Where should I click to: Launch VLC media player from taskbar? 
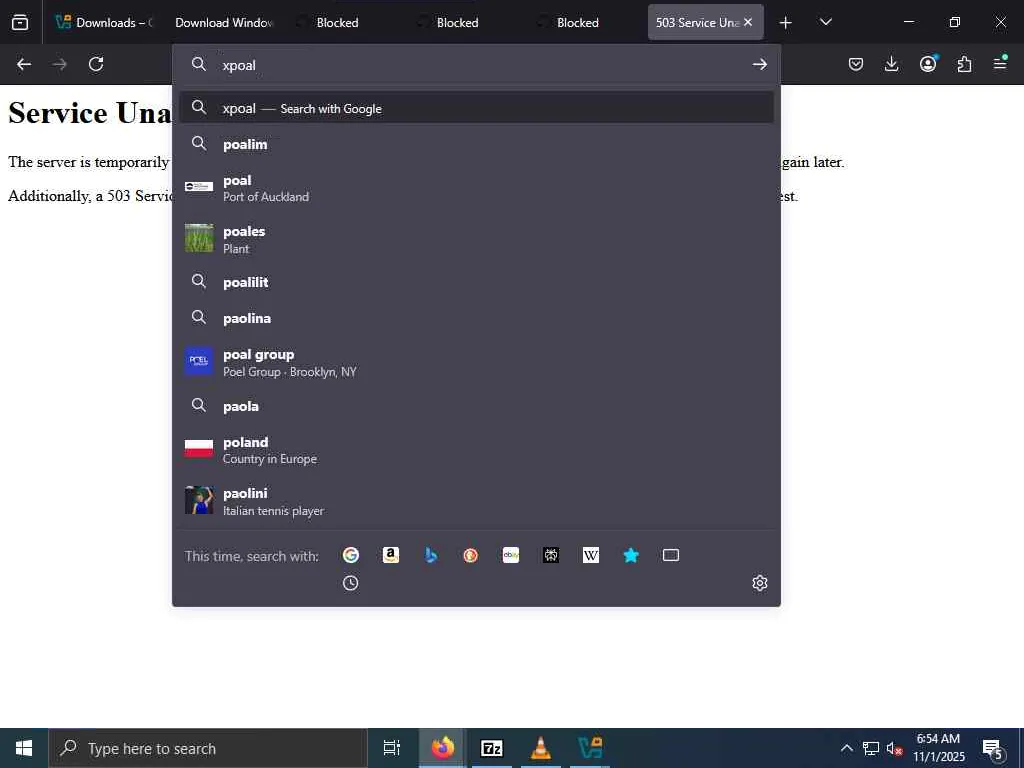pyautogui.click(x=541, y=748)
